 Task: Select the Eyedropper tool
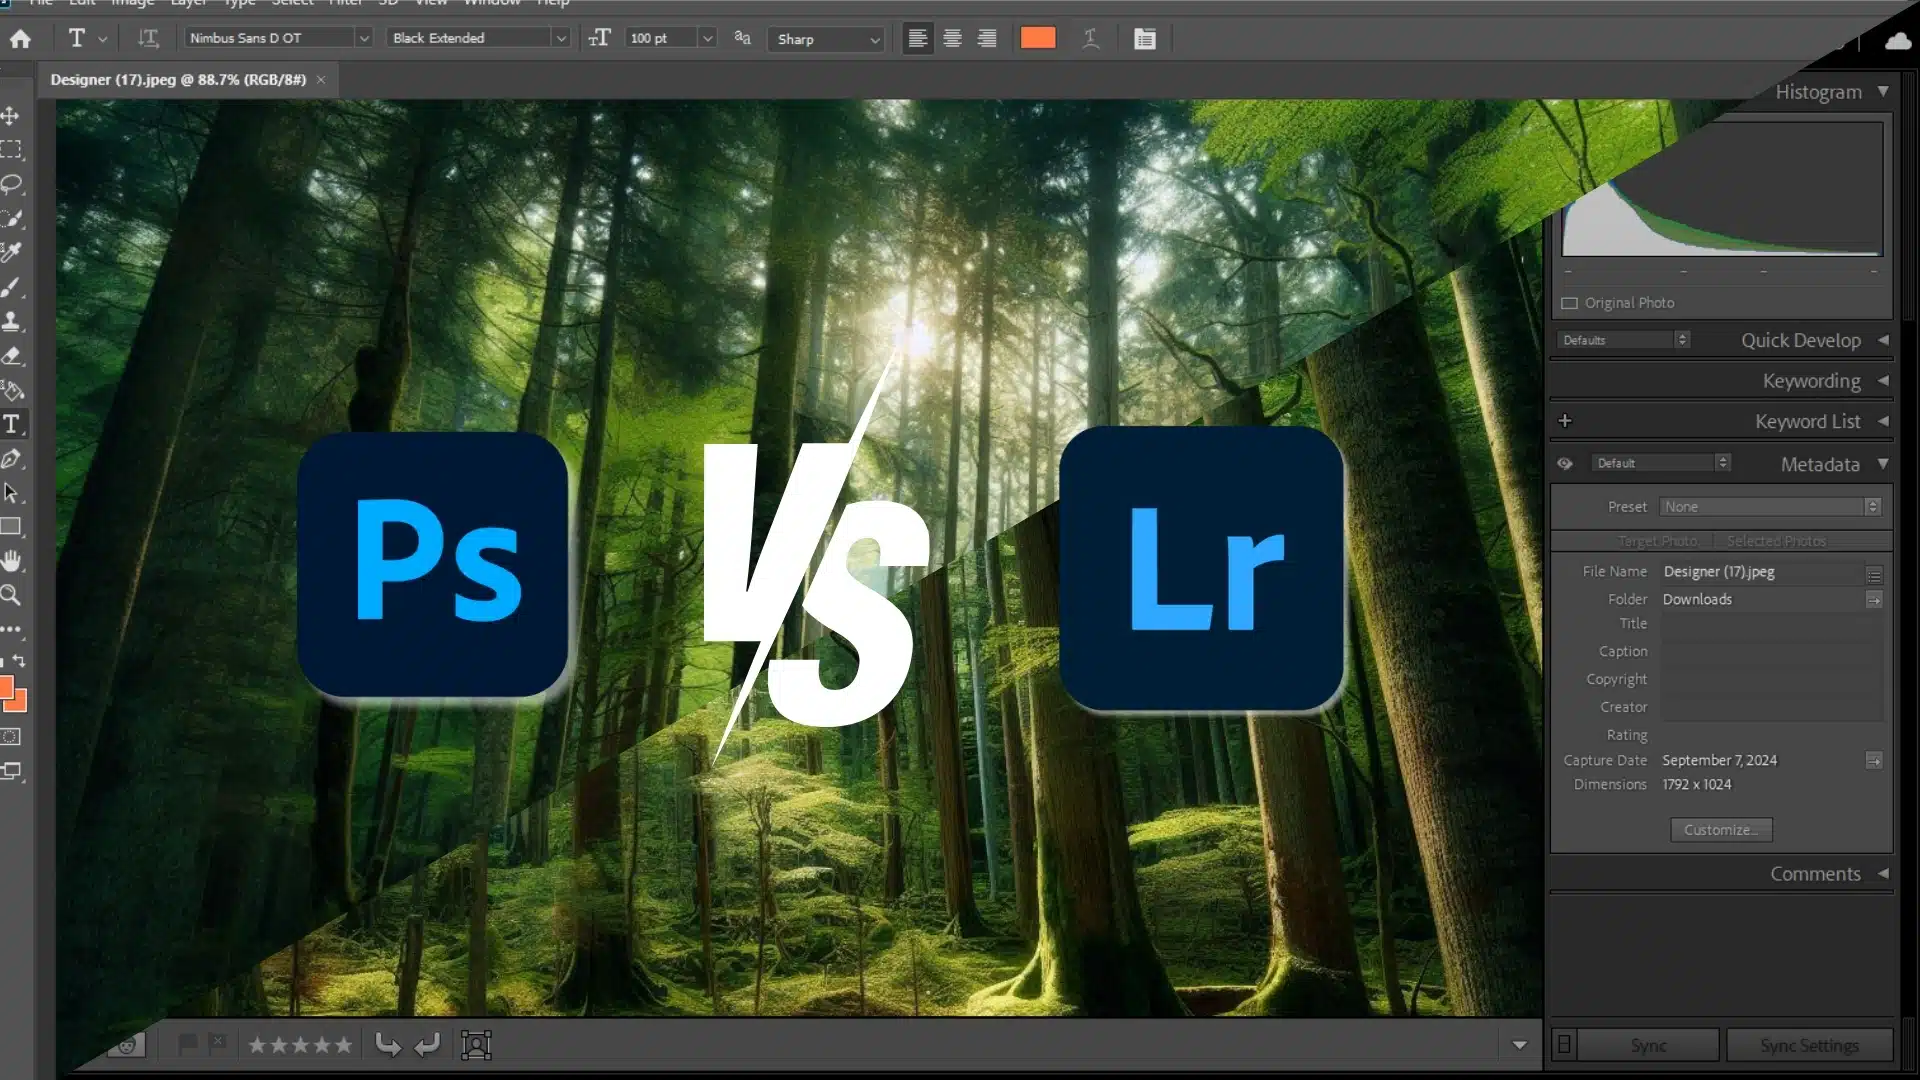pos(11,252)
